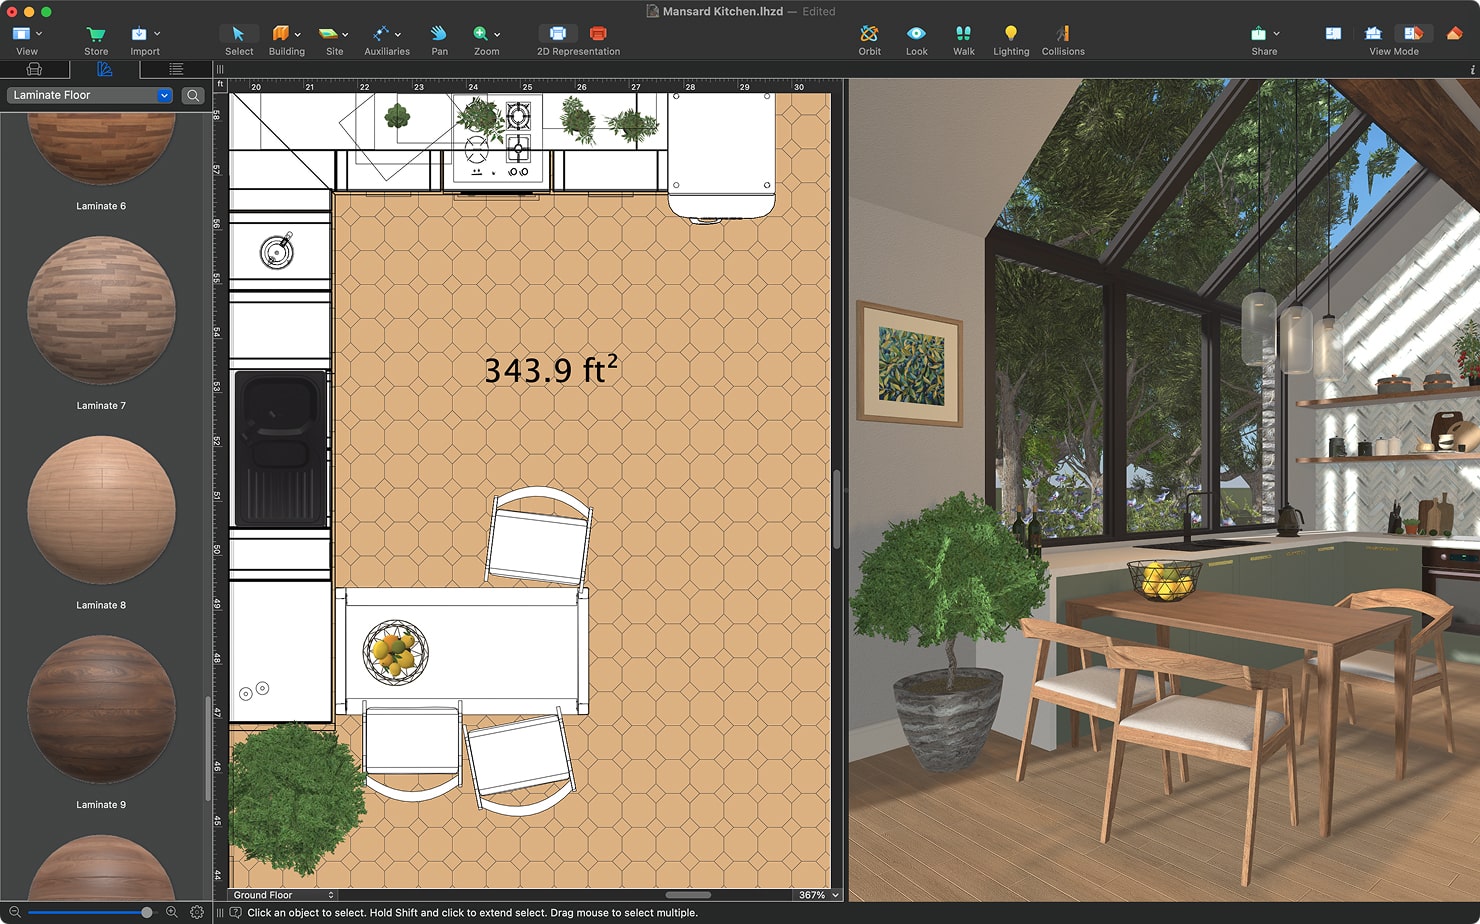Switch to 2D elevation view mode
The width and height of the screenshot is (1480, 924).
pos(1373,34)
